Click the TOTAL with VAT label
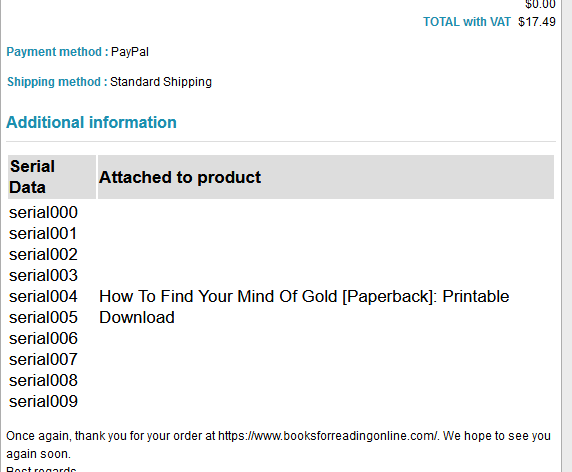The width and height of the screenshot is (572, 472). tap(467, 22)
